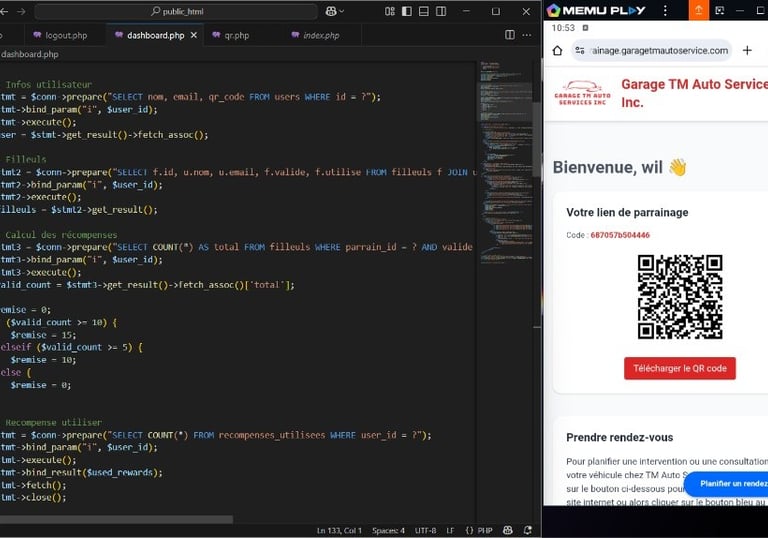This screenshot has height=538, width=768.
Task: Go forward with VS Code navigation arrow
Action: pos(21,11)
